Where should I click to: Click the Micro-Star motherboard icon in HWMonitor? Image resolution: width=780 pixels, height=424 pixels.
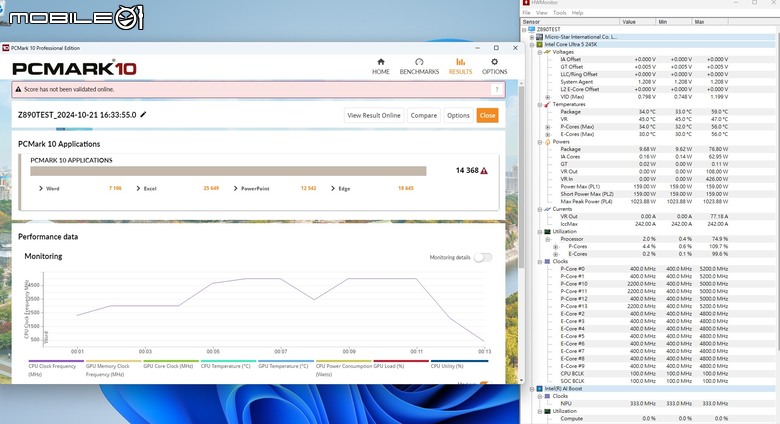(x=540, y=37)
